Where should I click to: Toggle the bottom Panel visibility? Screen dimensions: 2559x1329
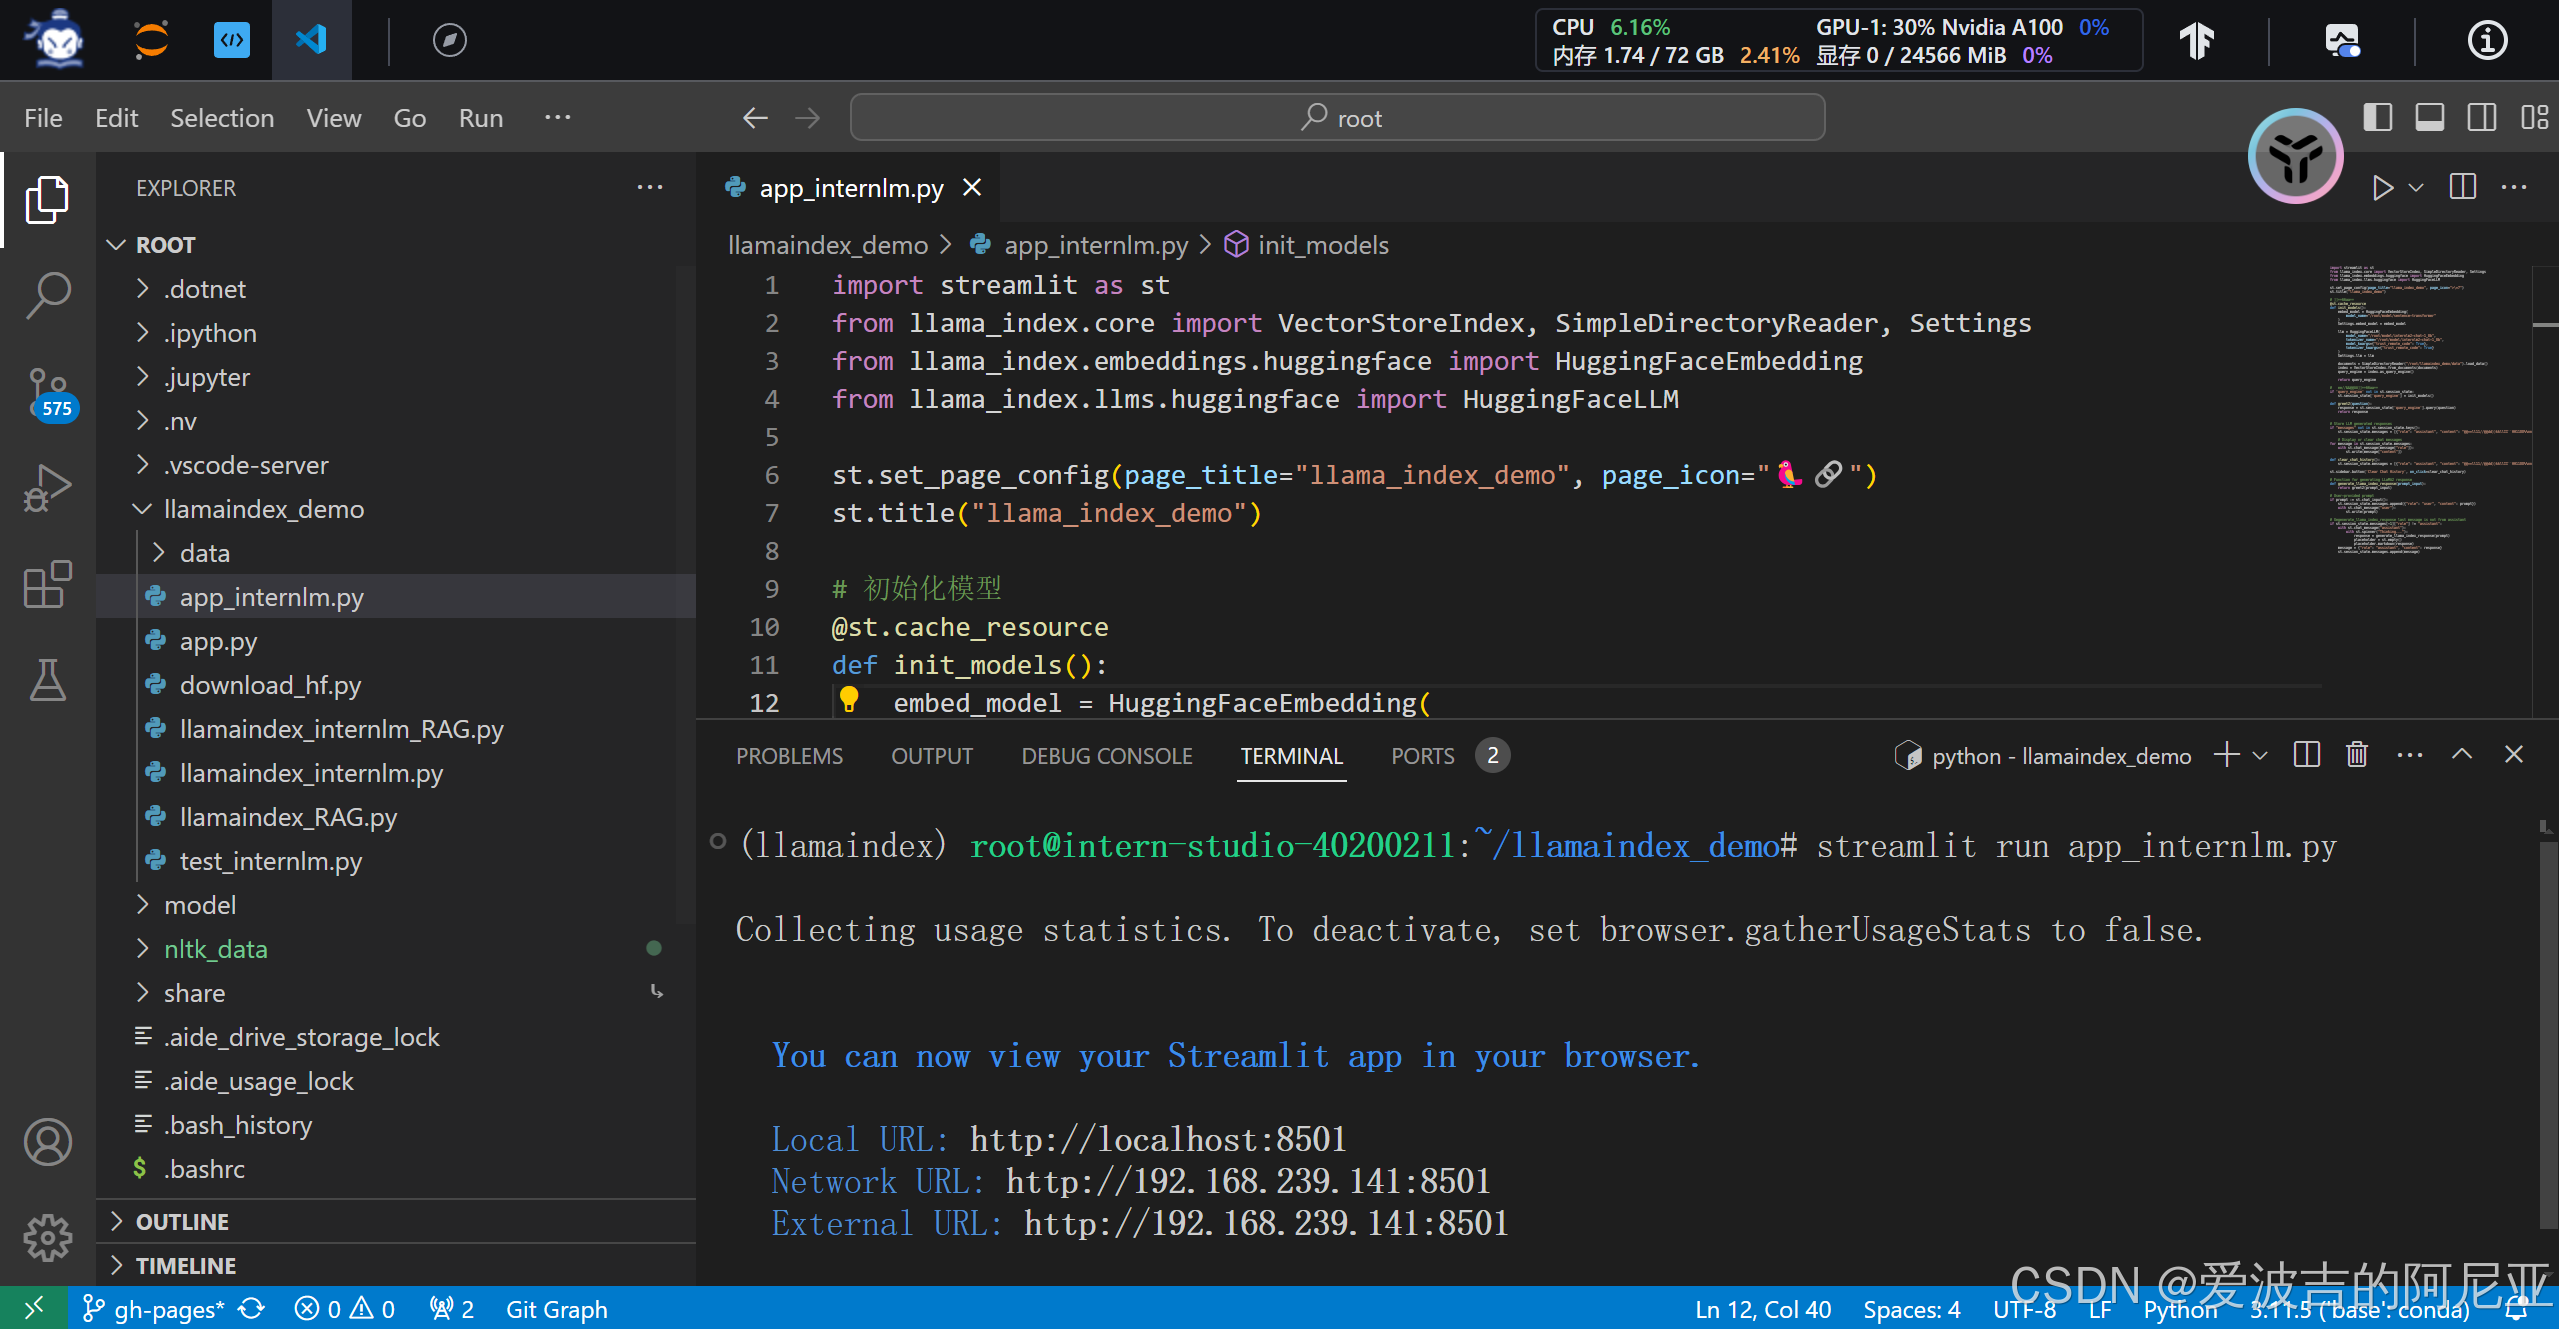tap(2430, 118)
